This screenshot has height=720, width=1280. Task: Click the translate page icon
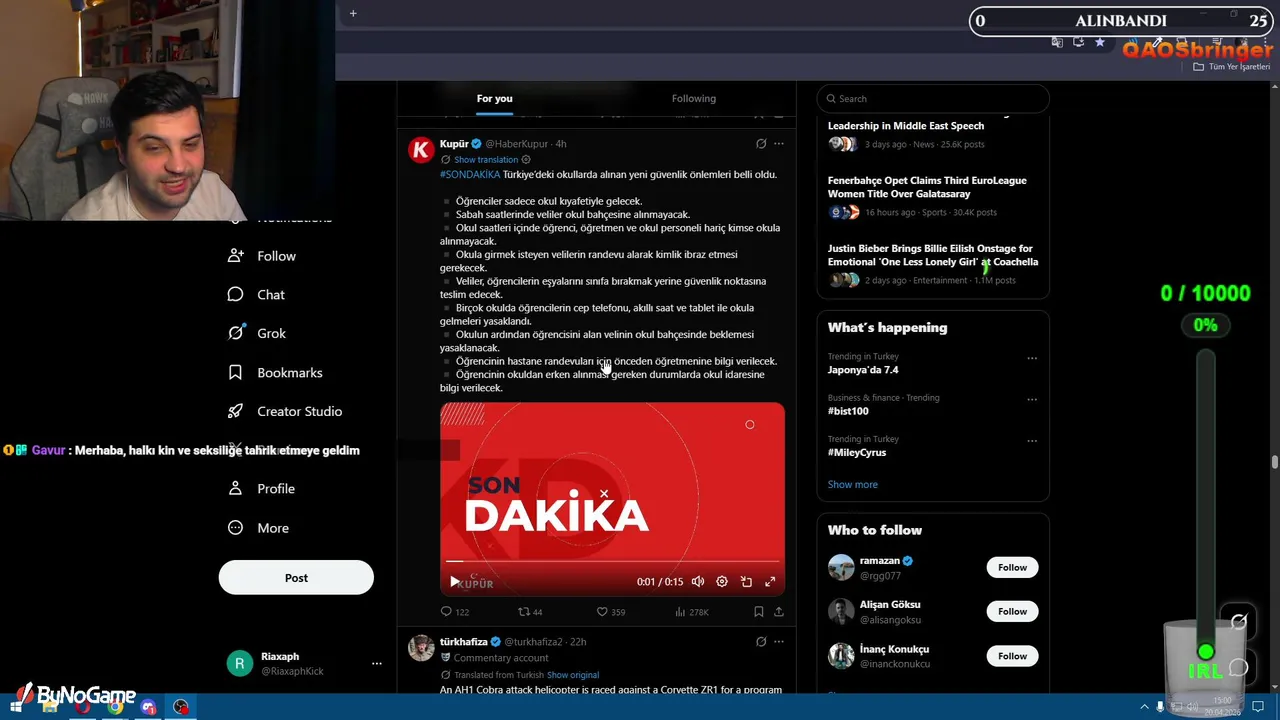click(x=1057, y=42)
